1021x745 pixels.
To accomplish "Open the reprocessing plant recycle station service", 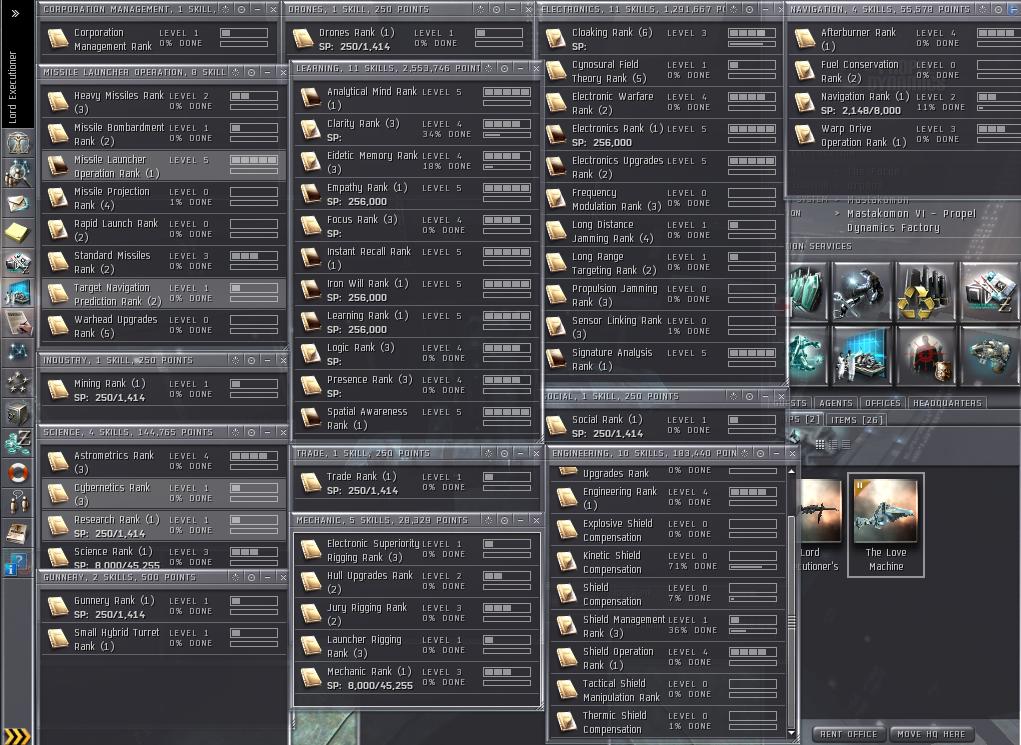I will (x=925, y=292).
